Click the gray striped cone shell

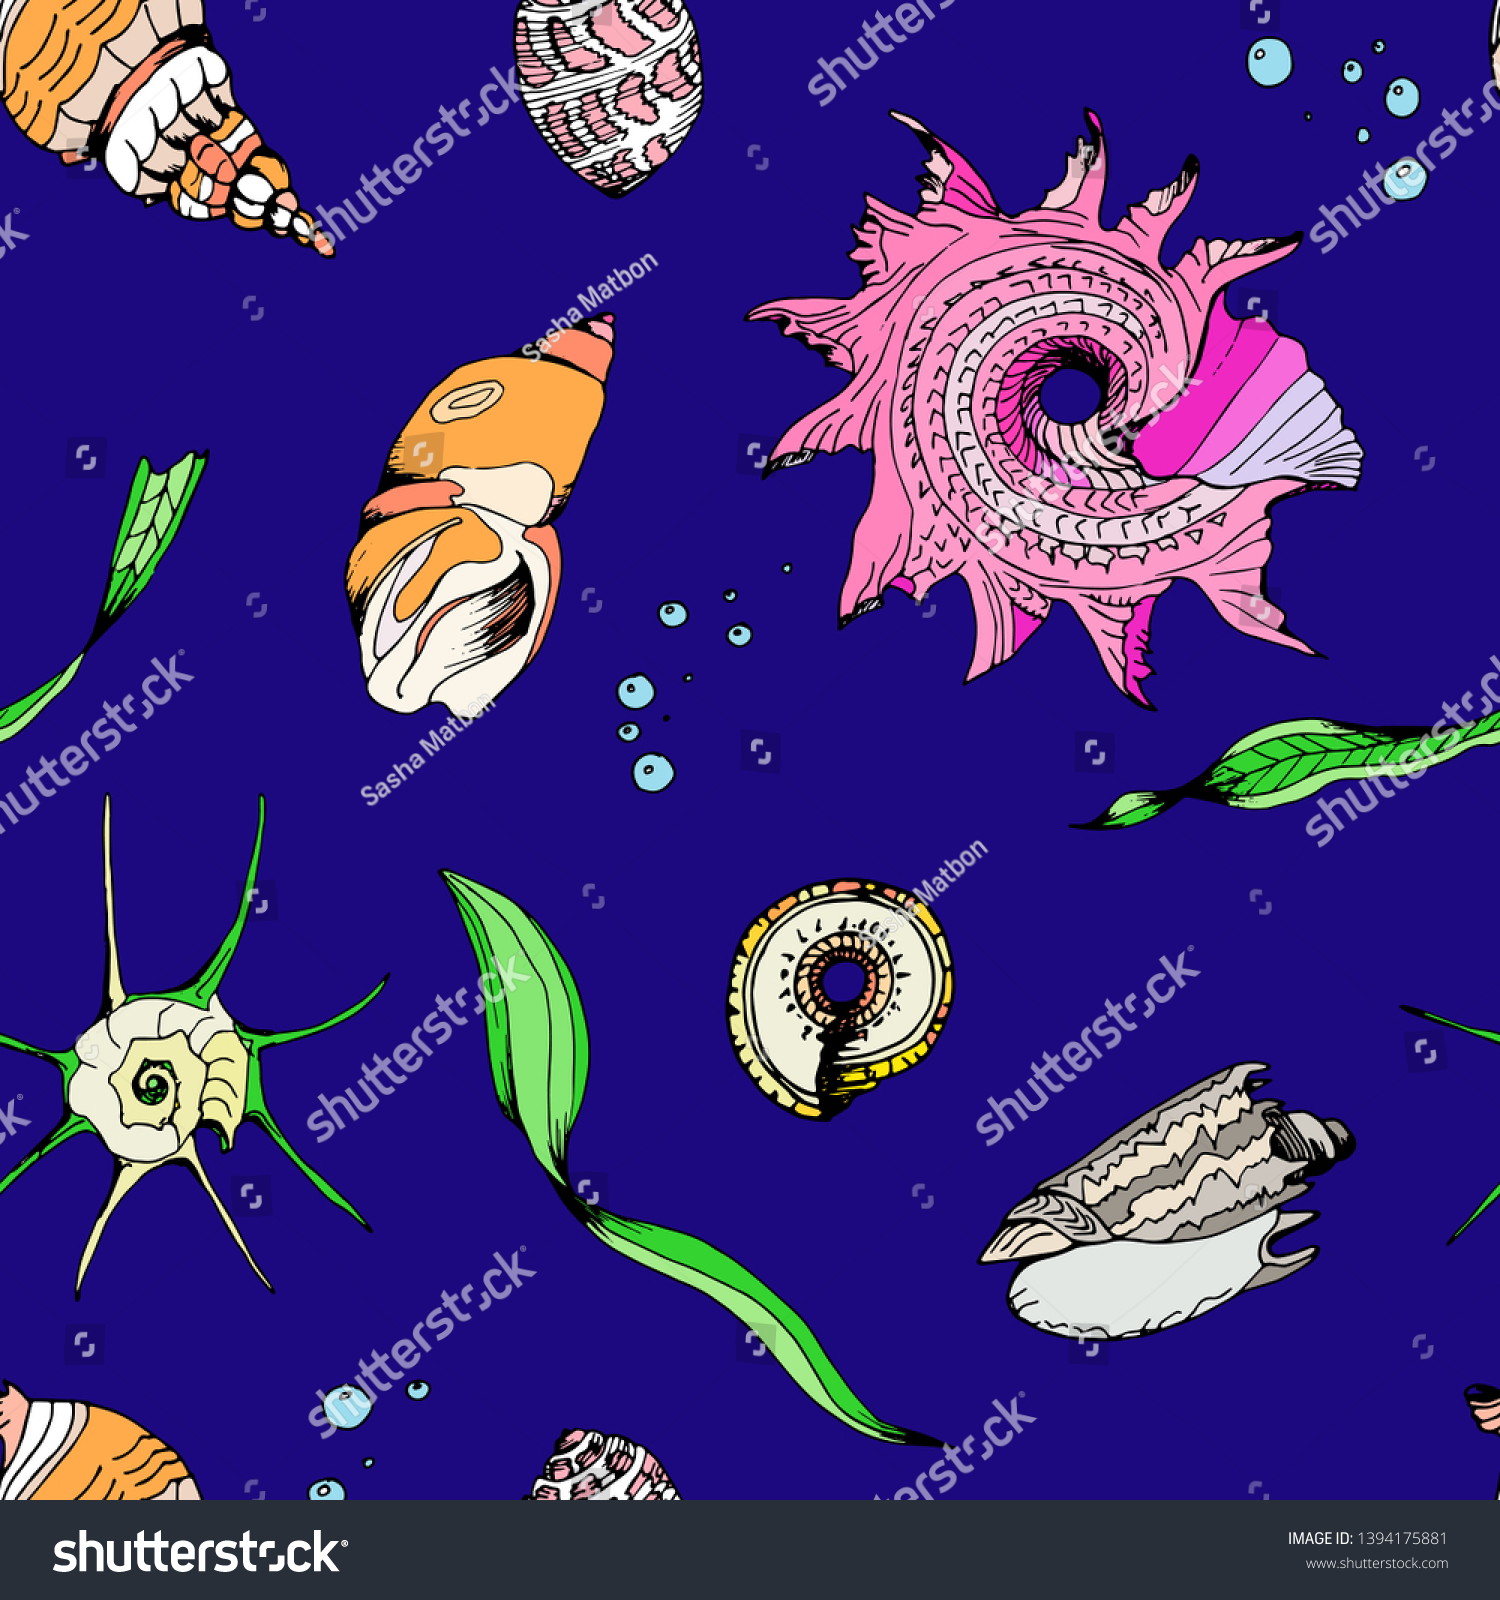click(1167, 1201)
